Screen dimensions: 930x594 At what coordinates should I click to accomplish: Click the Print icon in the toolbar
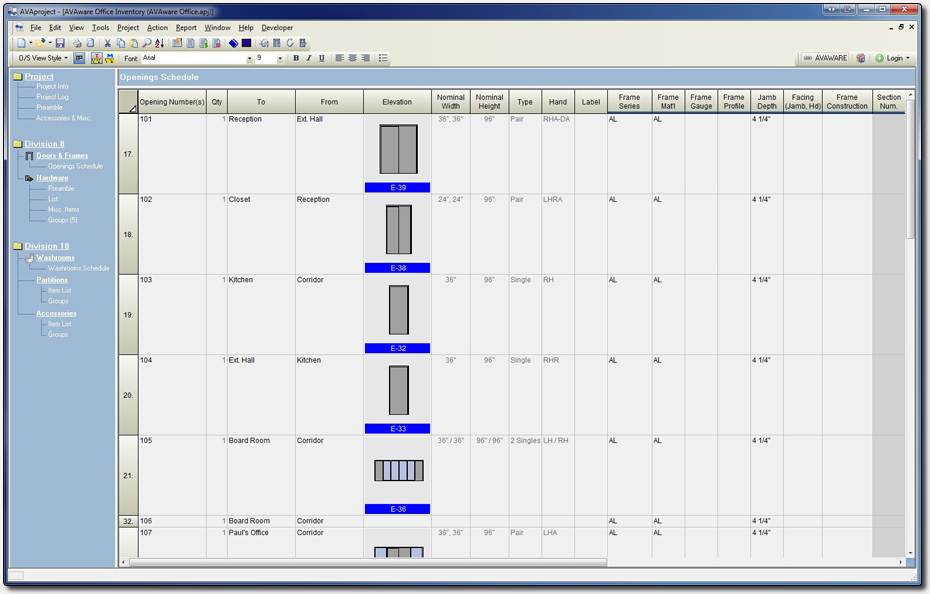click(x=77, y=43)
